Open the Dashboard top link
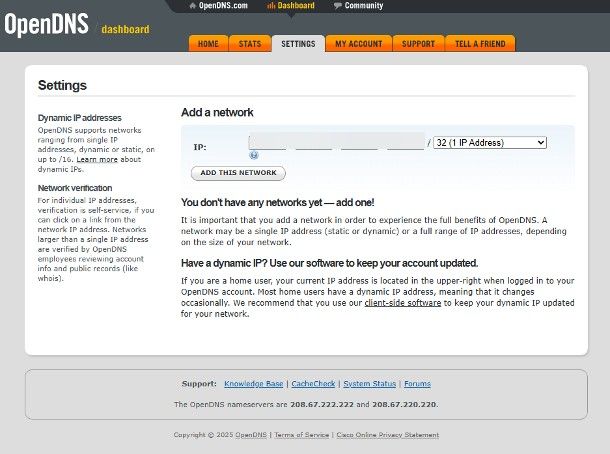 tap(296, 5)
